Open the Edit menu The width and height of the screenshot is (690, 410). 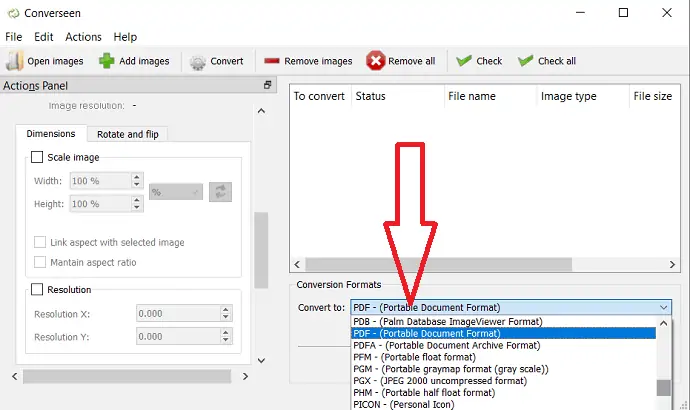(x=44, y=37)
